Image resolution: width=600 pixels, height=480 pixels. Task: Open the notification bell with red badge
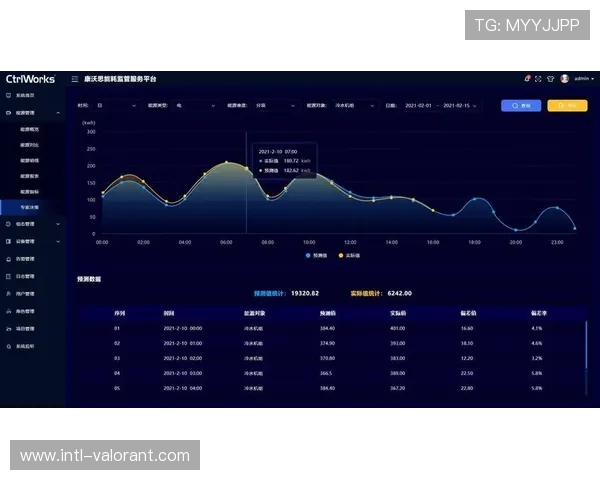pyautogui.click(x=527, y=79)
